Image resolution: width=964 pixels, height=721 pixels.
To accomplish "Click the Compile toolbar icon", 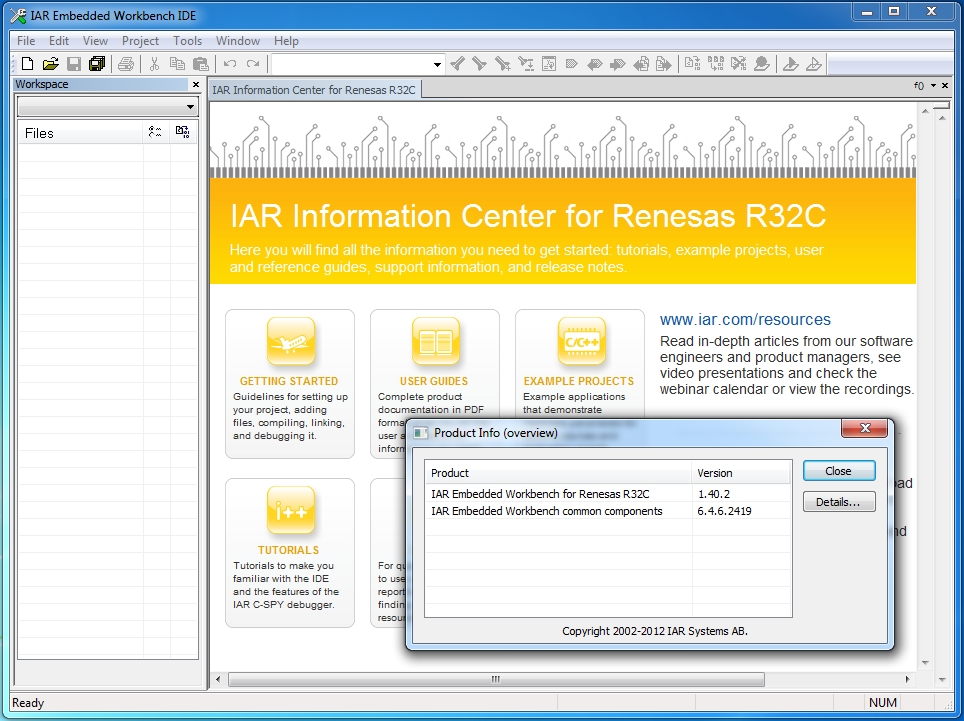I will 693,63.
